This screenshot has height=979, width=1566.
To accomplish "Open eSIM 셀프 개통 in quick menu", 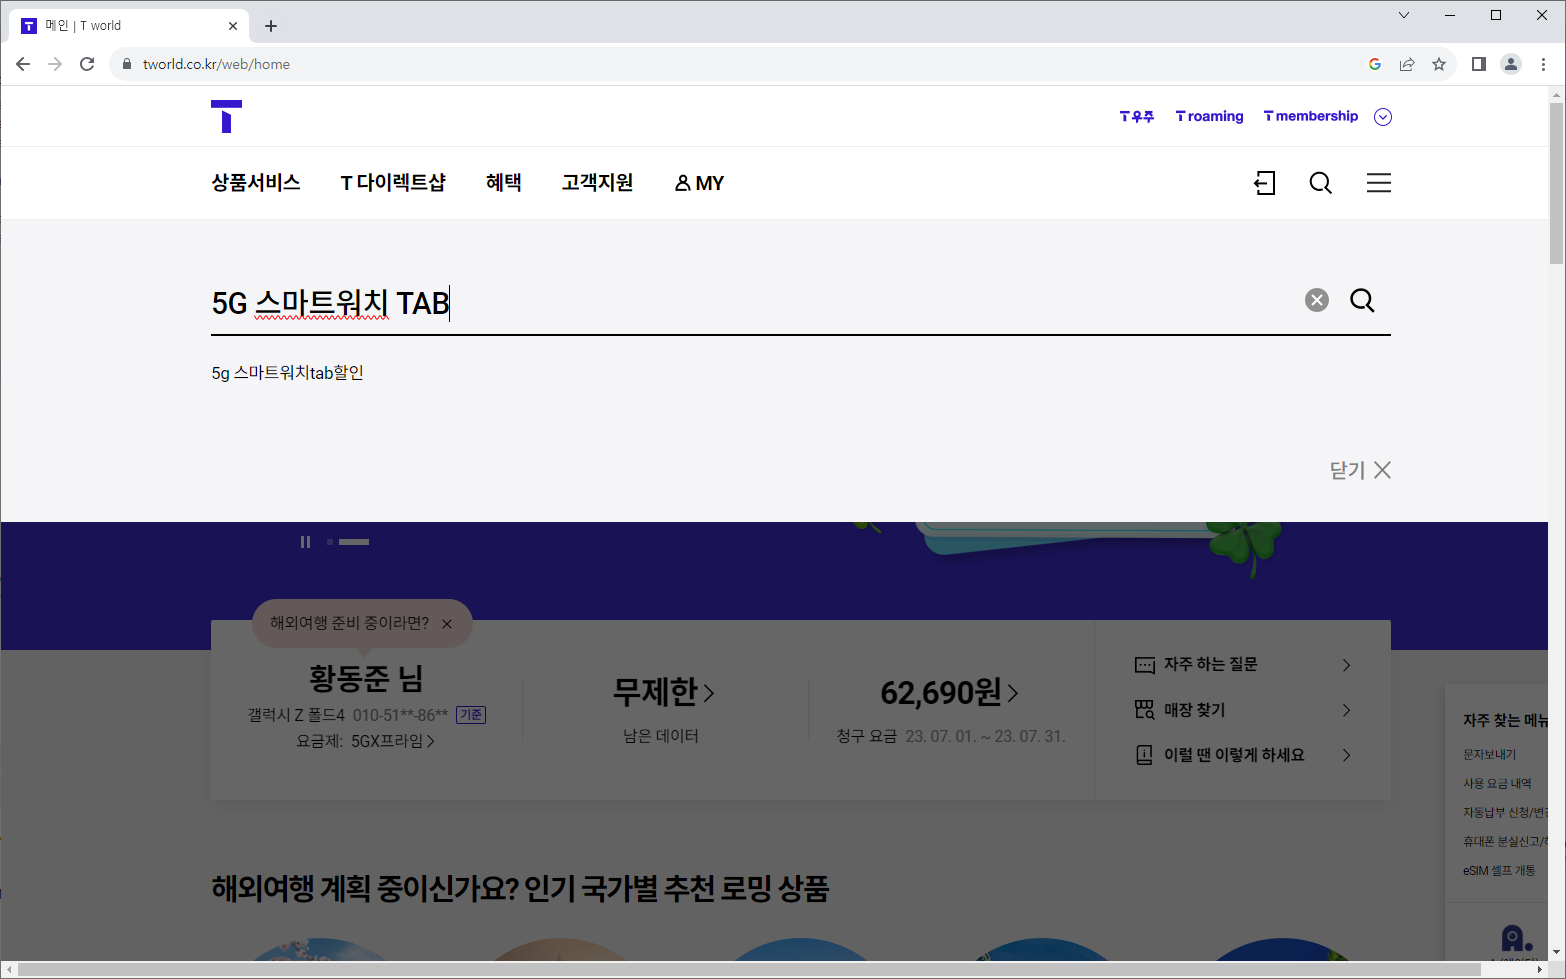I will (1499, 871).
